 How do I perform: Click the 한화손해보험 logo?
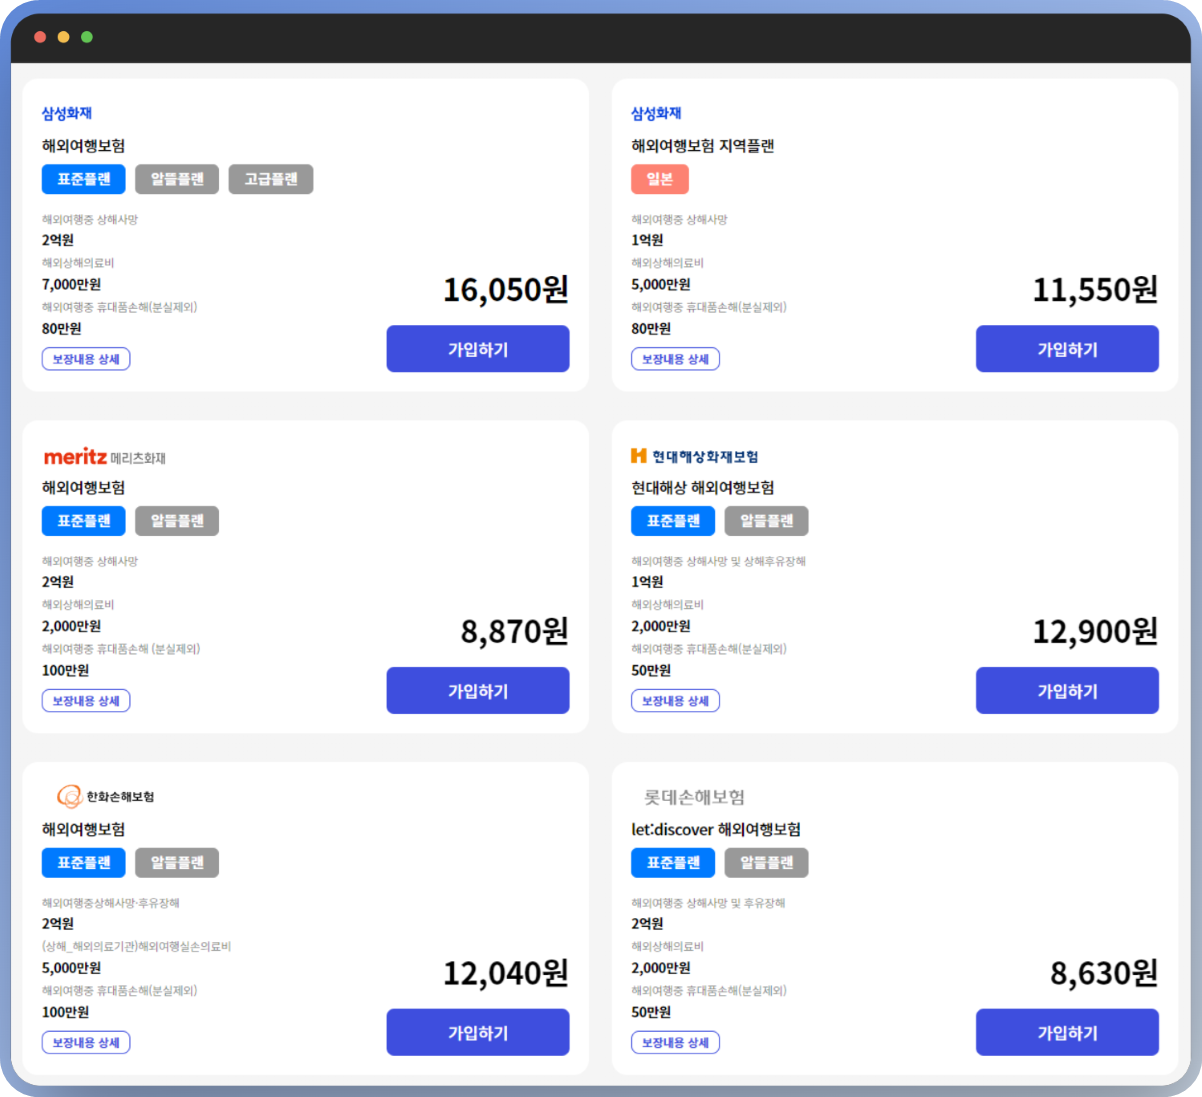point(105,796)
